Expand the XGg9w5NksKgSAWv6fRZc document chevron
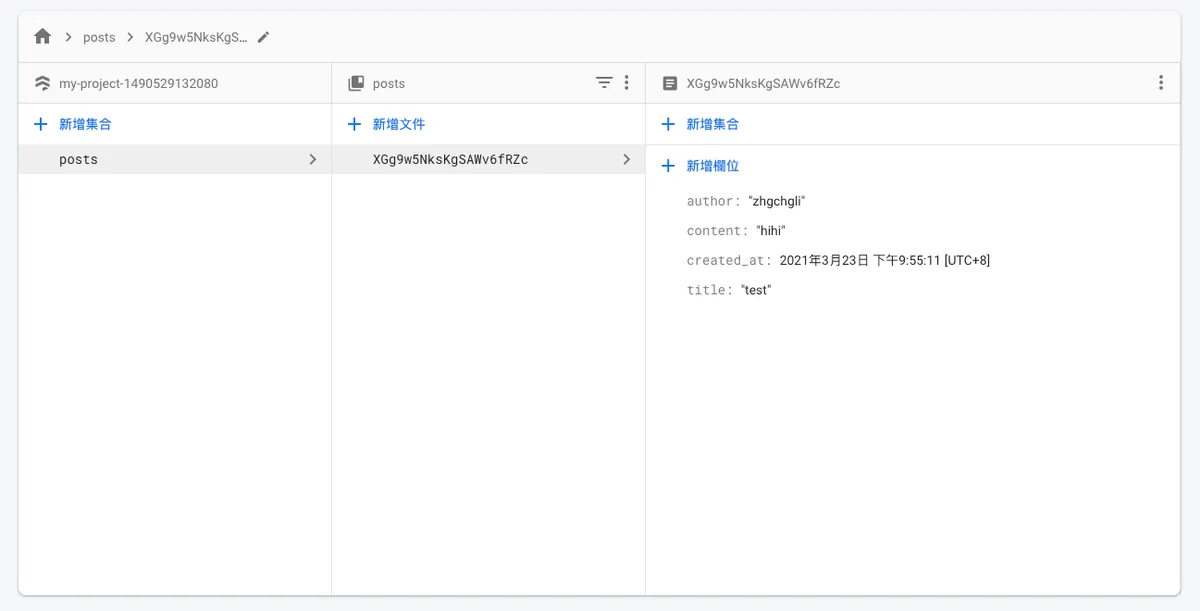Image resolution: width=1200 pixels, height=611 pixels. pos(627,159)
